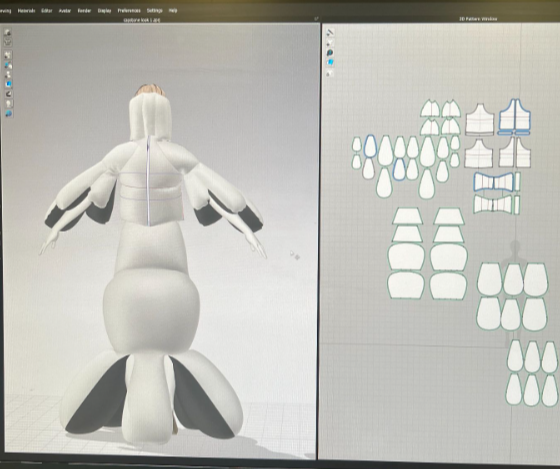Select green-outlined bow-shaped waistband pattern piece
Image resolution: width=560 pixels, height=469 pixels.
(x=494, y=204)
